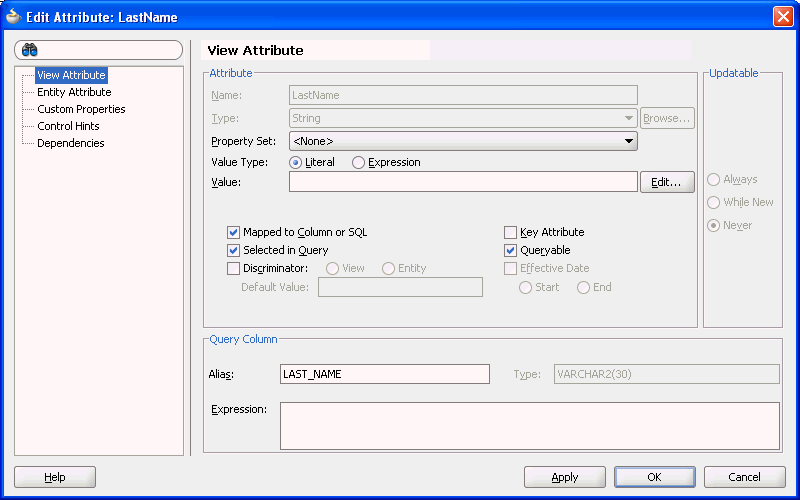Select the Start effective date option
The height and width of the screenshot is (500, 800).
tap(525, 287)
